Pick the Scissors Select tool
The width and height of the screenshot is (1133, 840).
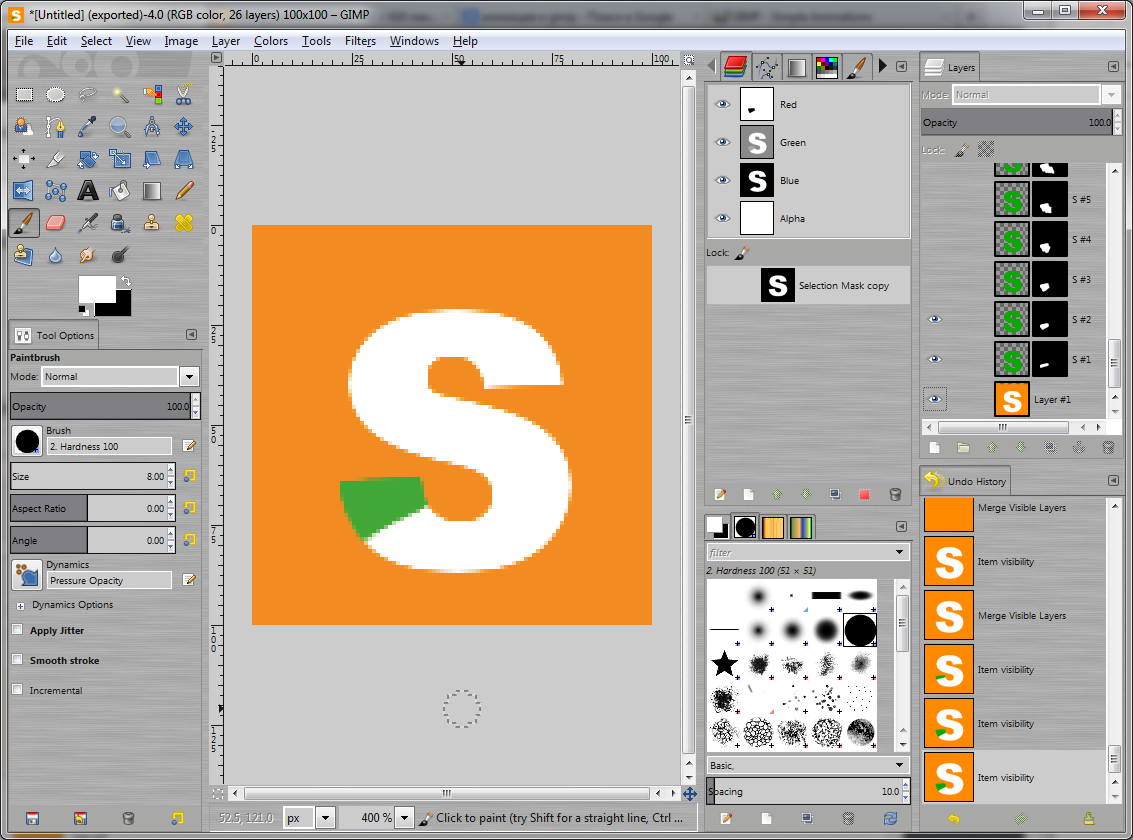[x=184, y=95]
